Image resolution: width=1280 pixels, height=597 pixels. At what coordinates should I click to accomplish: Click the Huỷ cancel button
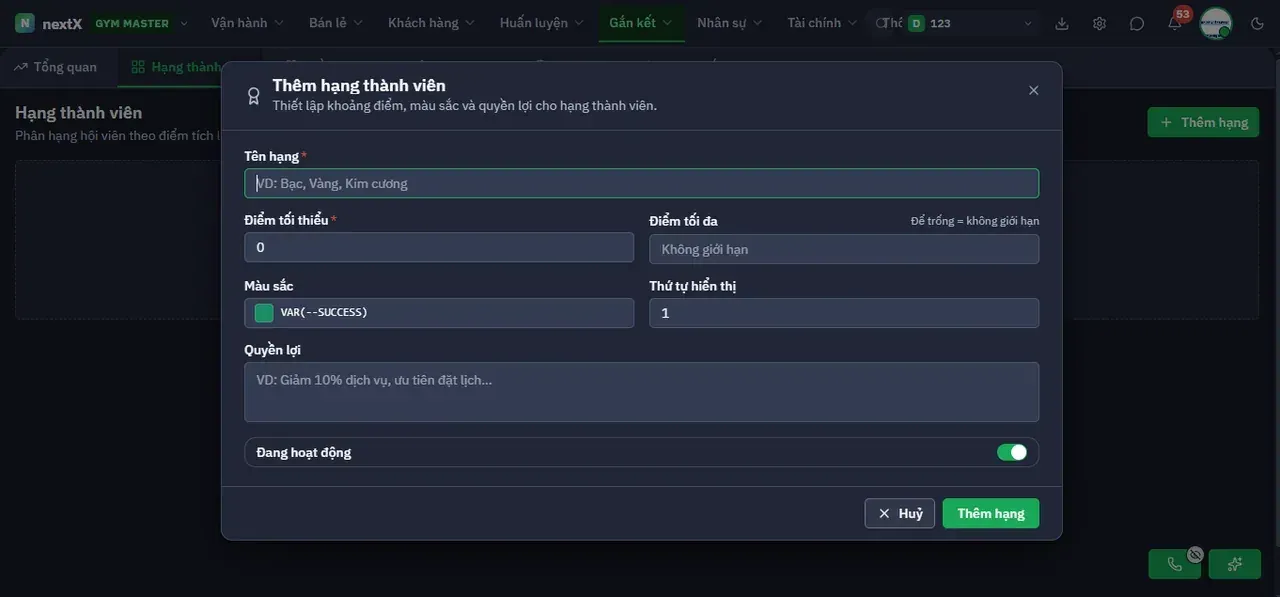(x=900, y=513)
